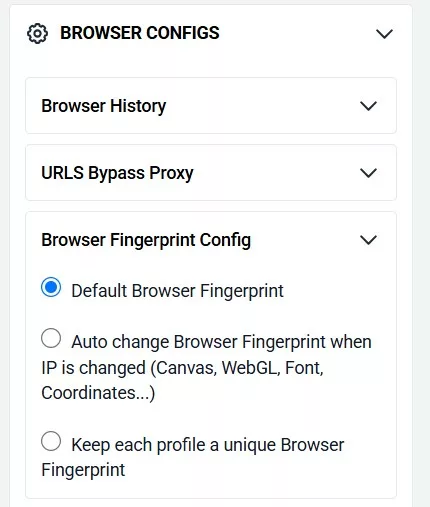Screen dimensions: 430x507
Task: Expand Browser History using its chevron
Action: (x=368, y=106)
